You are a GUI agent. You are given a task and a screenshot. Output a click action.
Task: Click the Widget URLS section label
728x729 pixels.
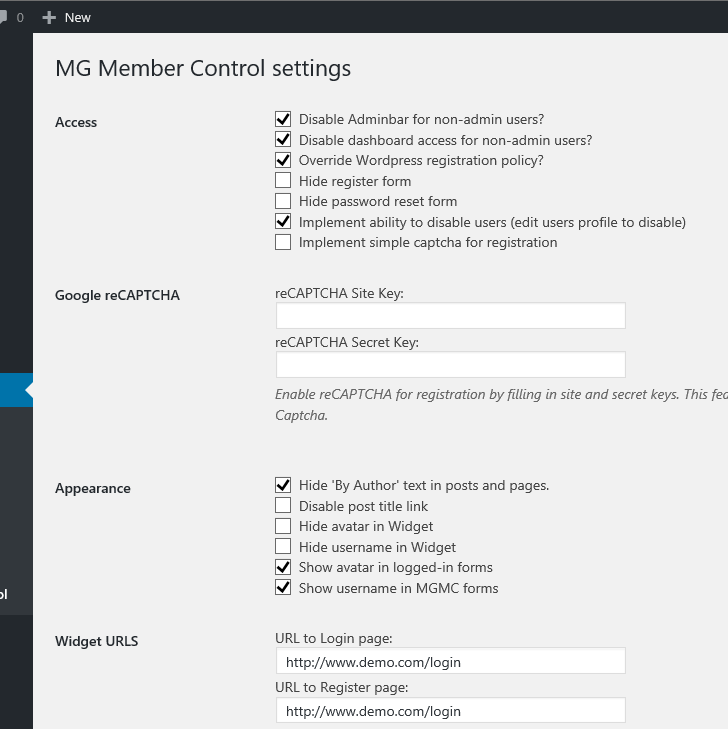tap(97, 641)
